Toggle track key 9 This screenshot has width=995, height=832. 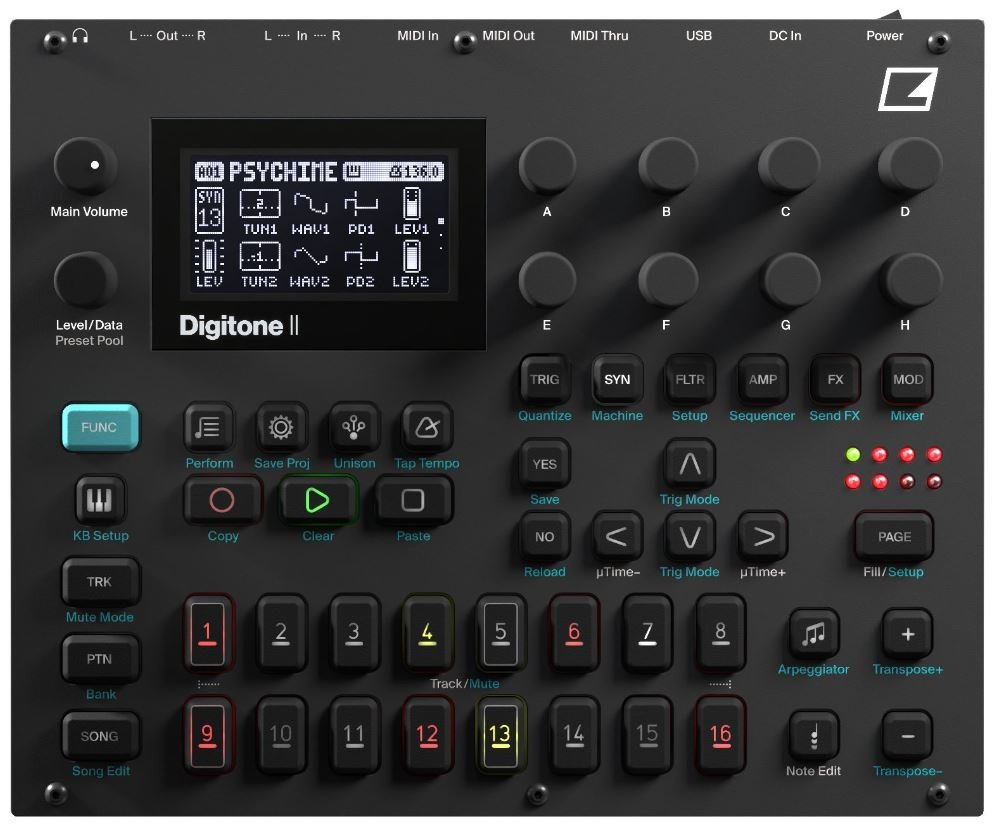click(x=208, y=735)
